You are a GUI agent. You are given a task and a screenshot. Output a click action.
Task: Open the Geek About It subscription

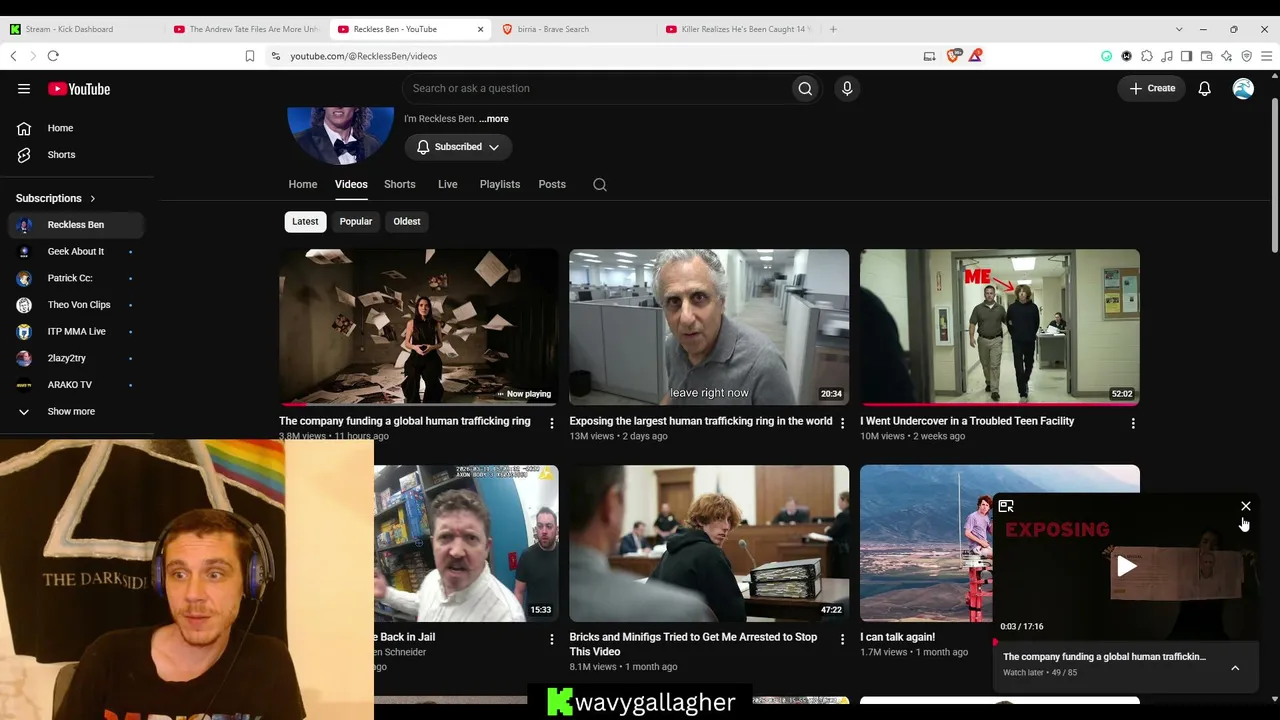[x=76, y=251]
